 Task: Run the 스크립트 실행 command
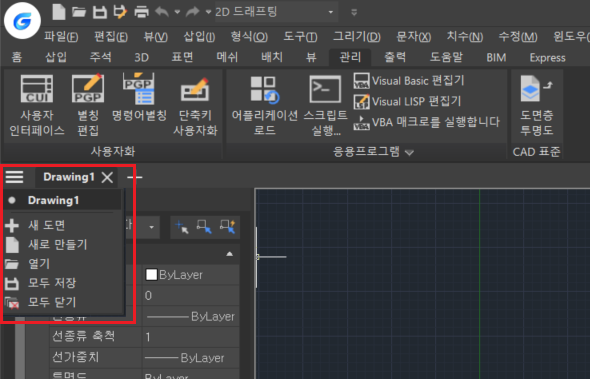[325, 105]
